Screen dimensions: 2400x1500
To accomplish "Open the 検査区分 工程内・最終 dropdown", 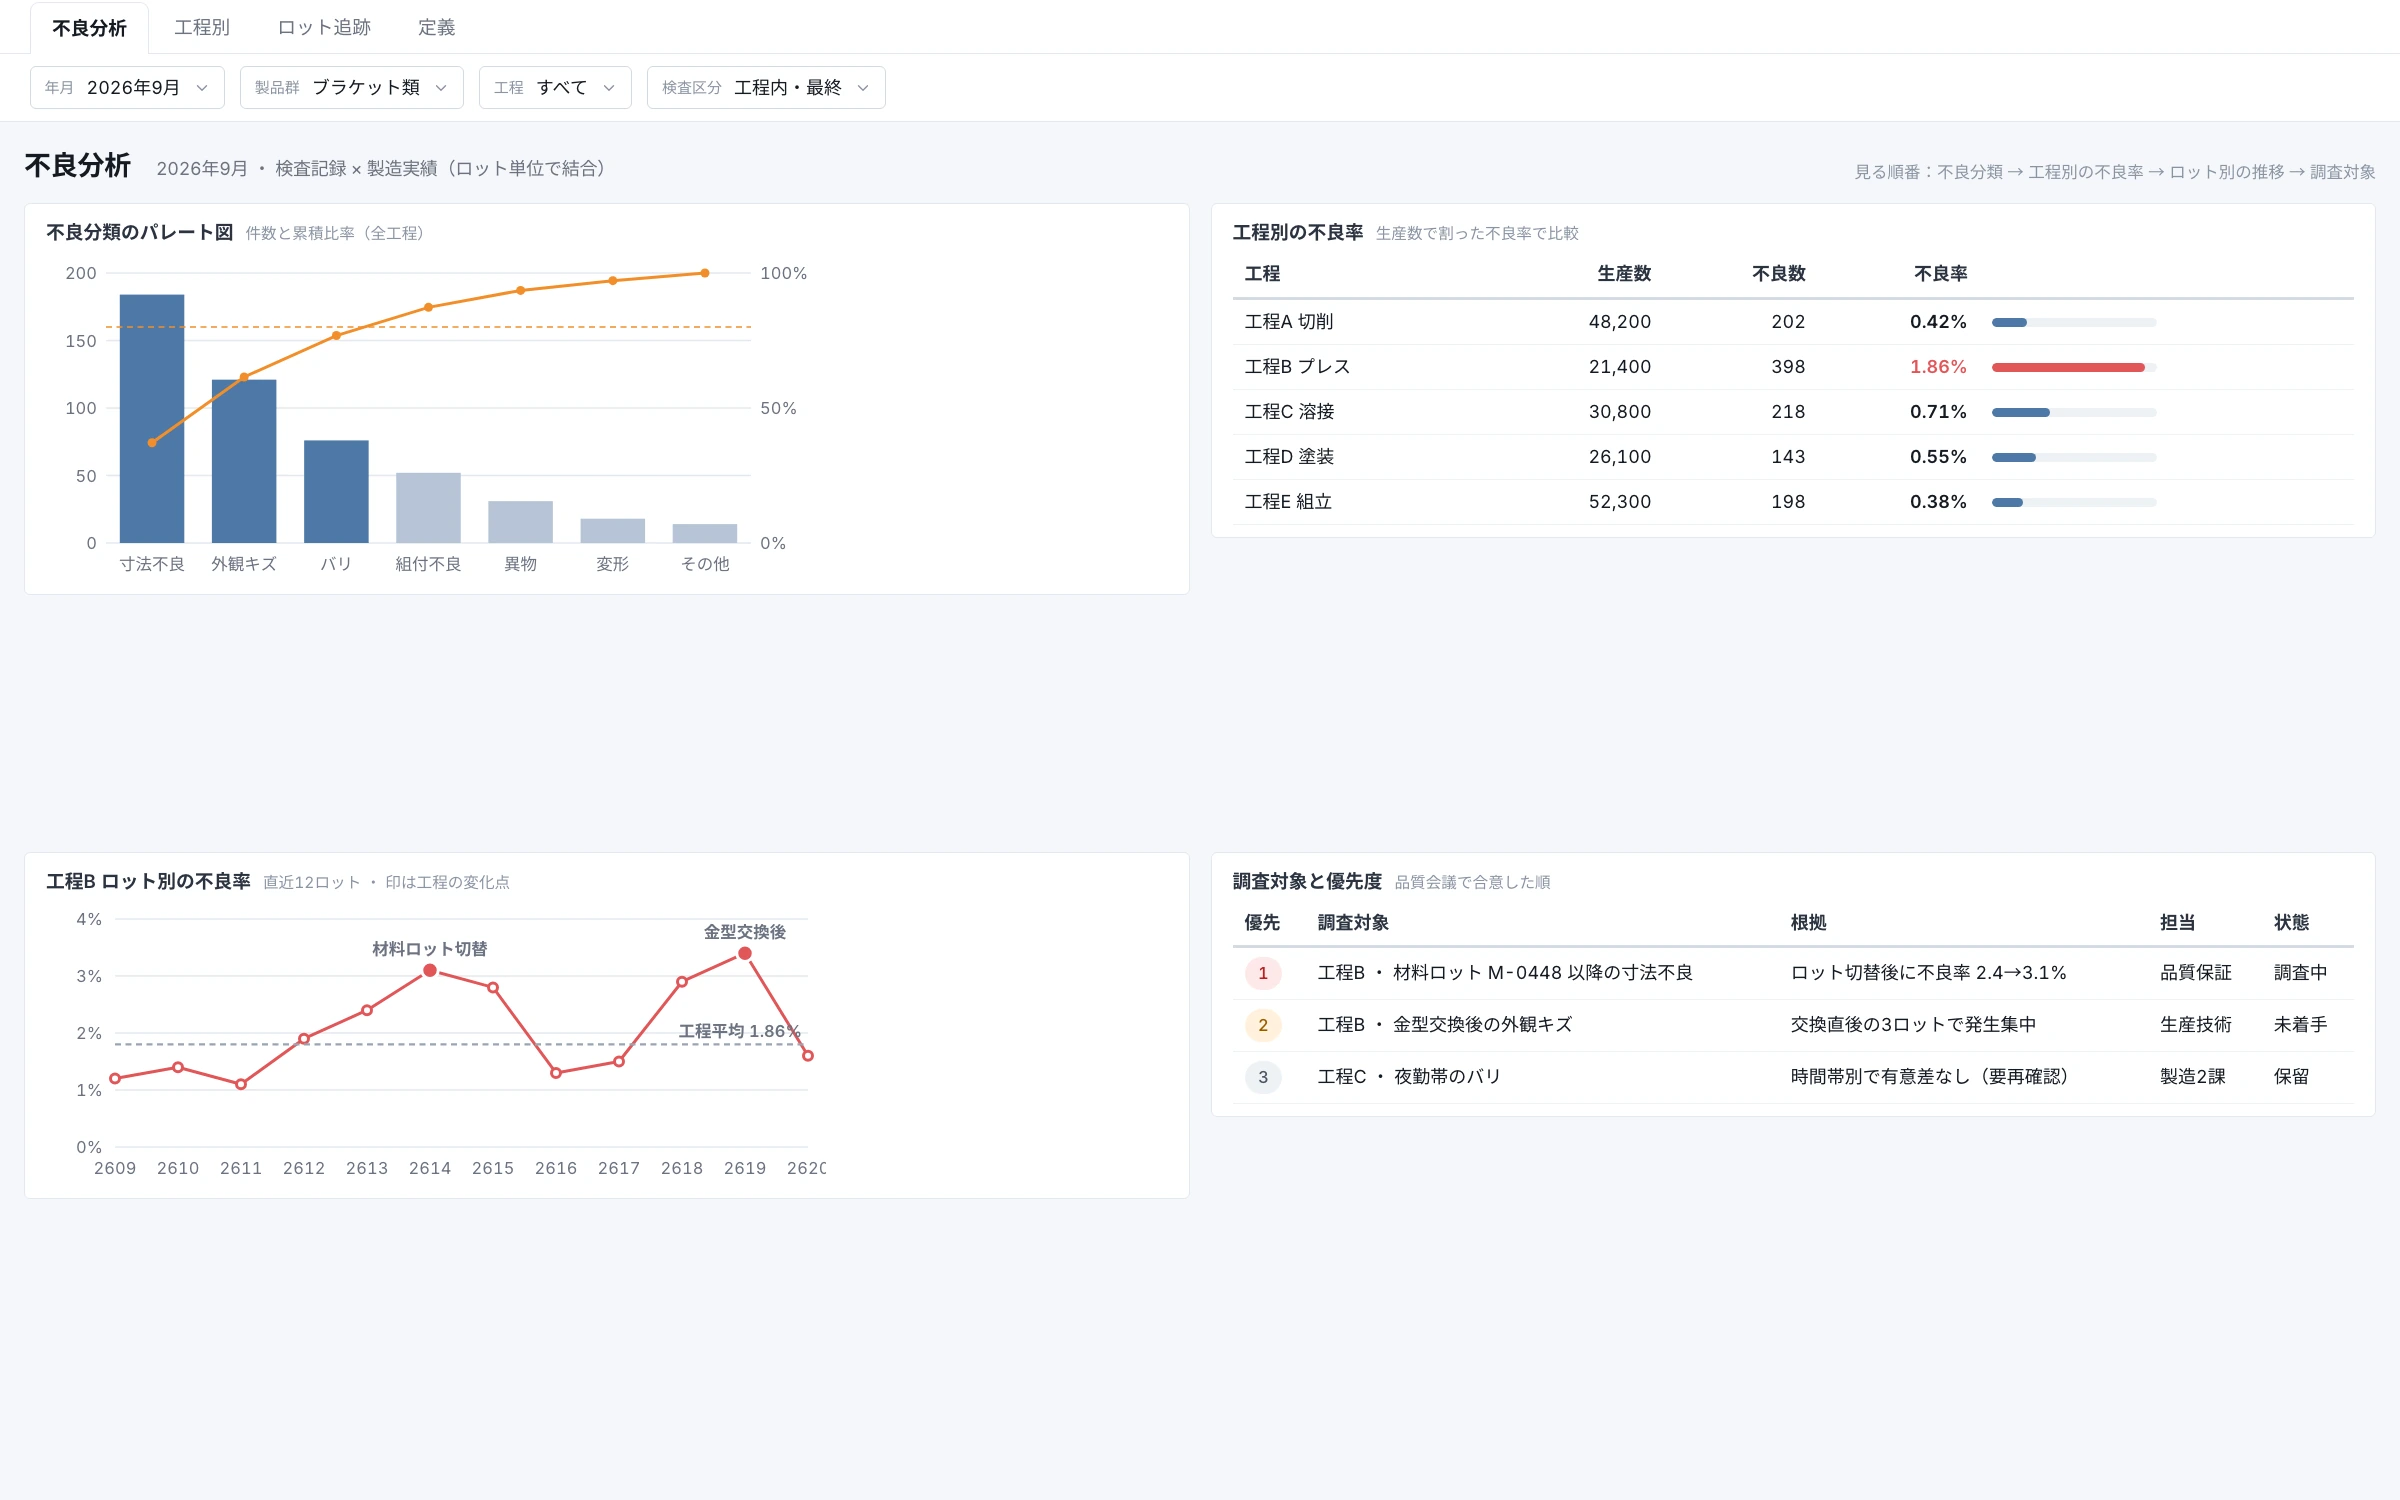I will point(766,87).
